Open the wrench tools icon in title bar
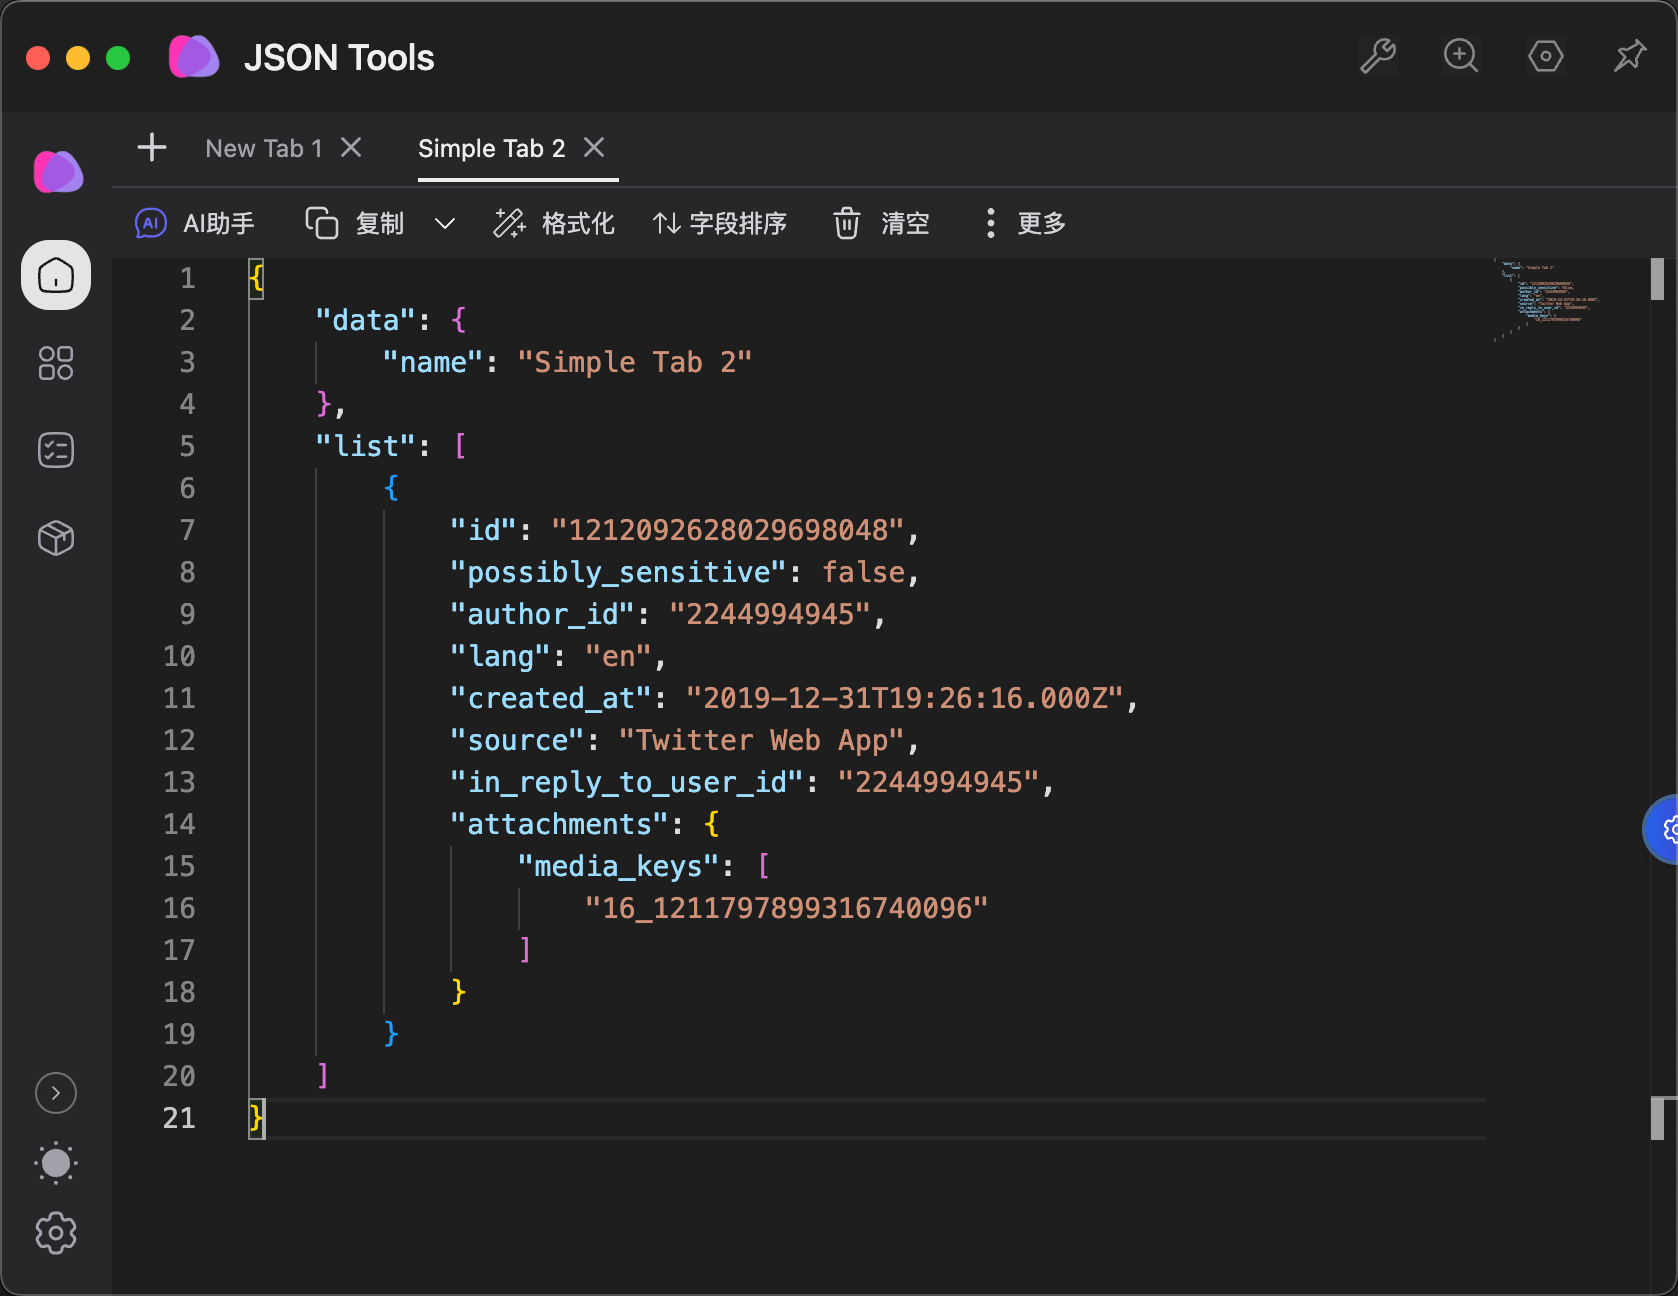Viewport: 1678px width, 1296px height. pos(1378,56)
